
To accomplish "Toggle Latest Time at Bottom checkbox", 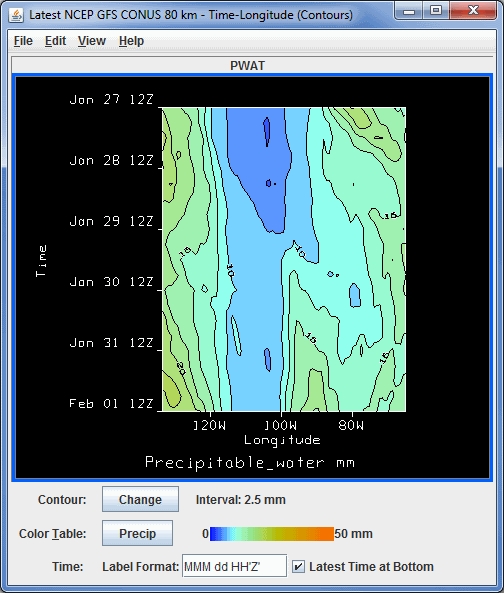I will click(x=298, y=567).
